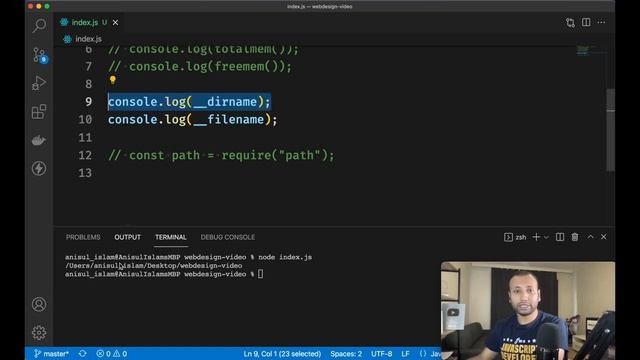Open editor More Actions ellipsis
640x360 pixels.
pos(601,22)
